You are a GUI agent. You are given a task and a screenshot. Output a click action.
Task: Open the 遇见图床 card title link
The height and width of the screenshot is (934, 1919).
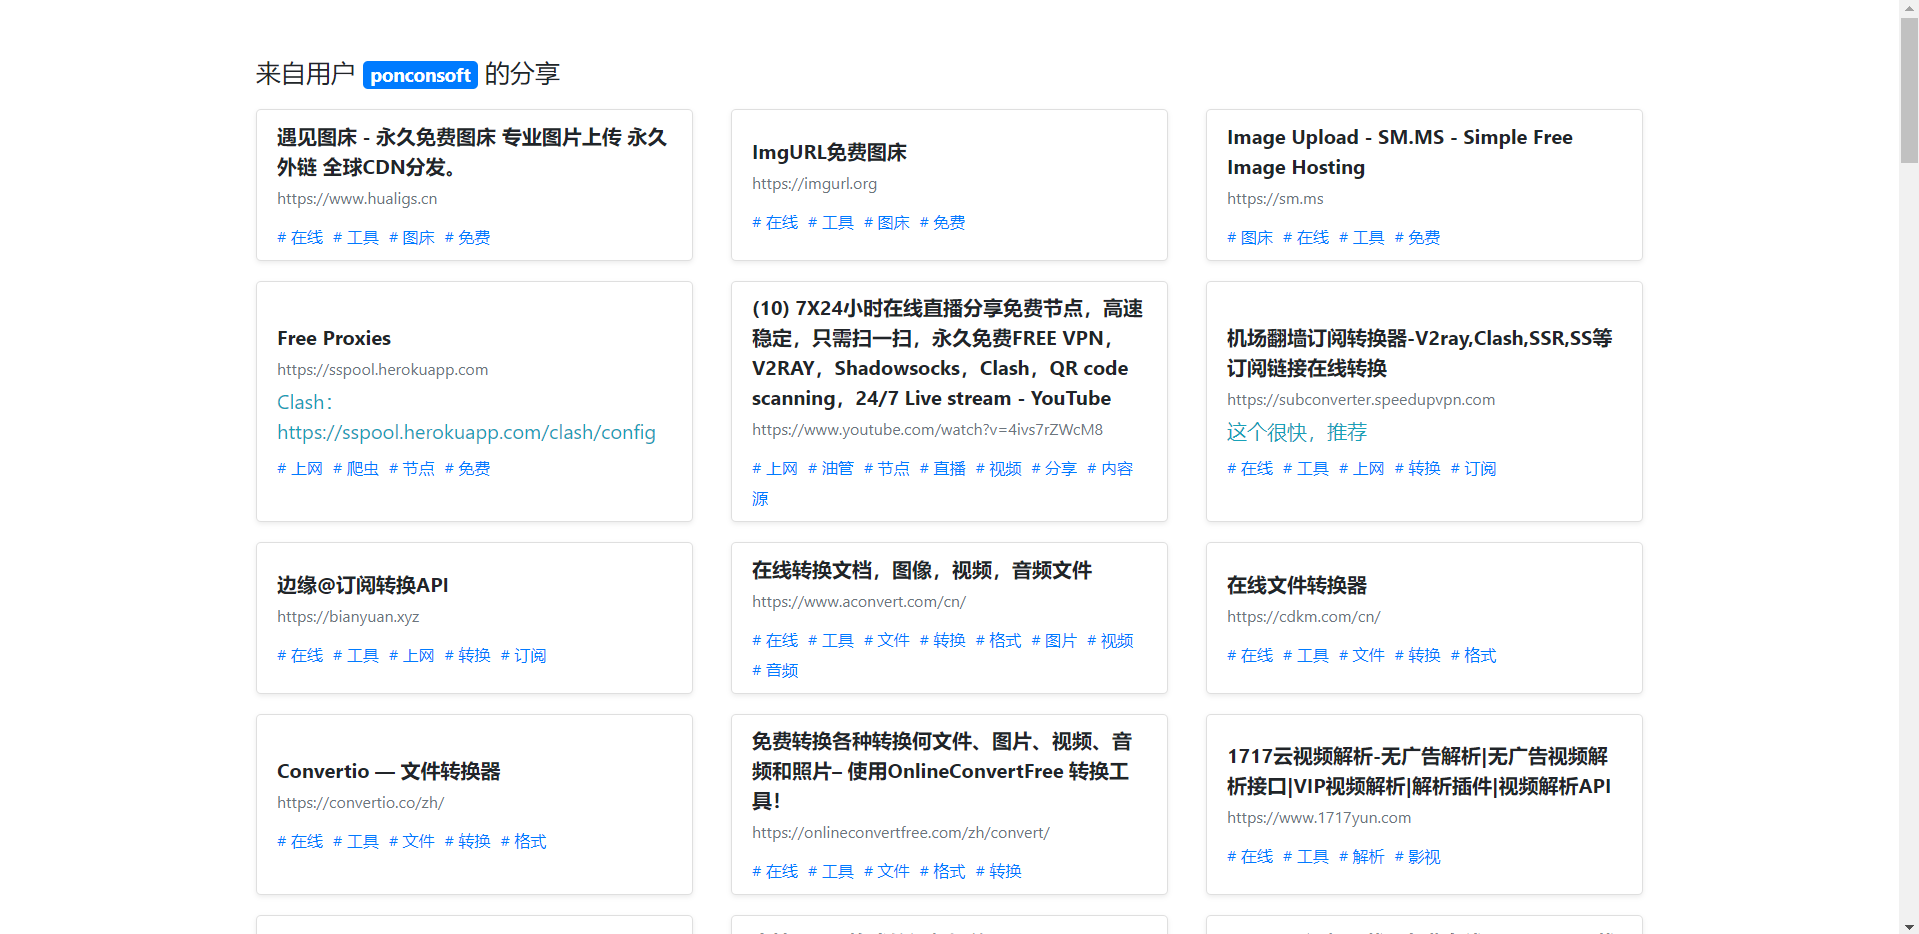(x=472, y=152)
